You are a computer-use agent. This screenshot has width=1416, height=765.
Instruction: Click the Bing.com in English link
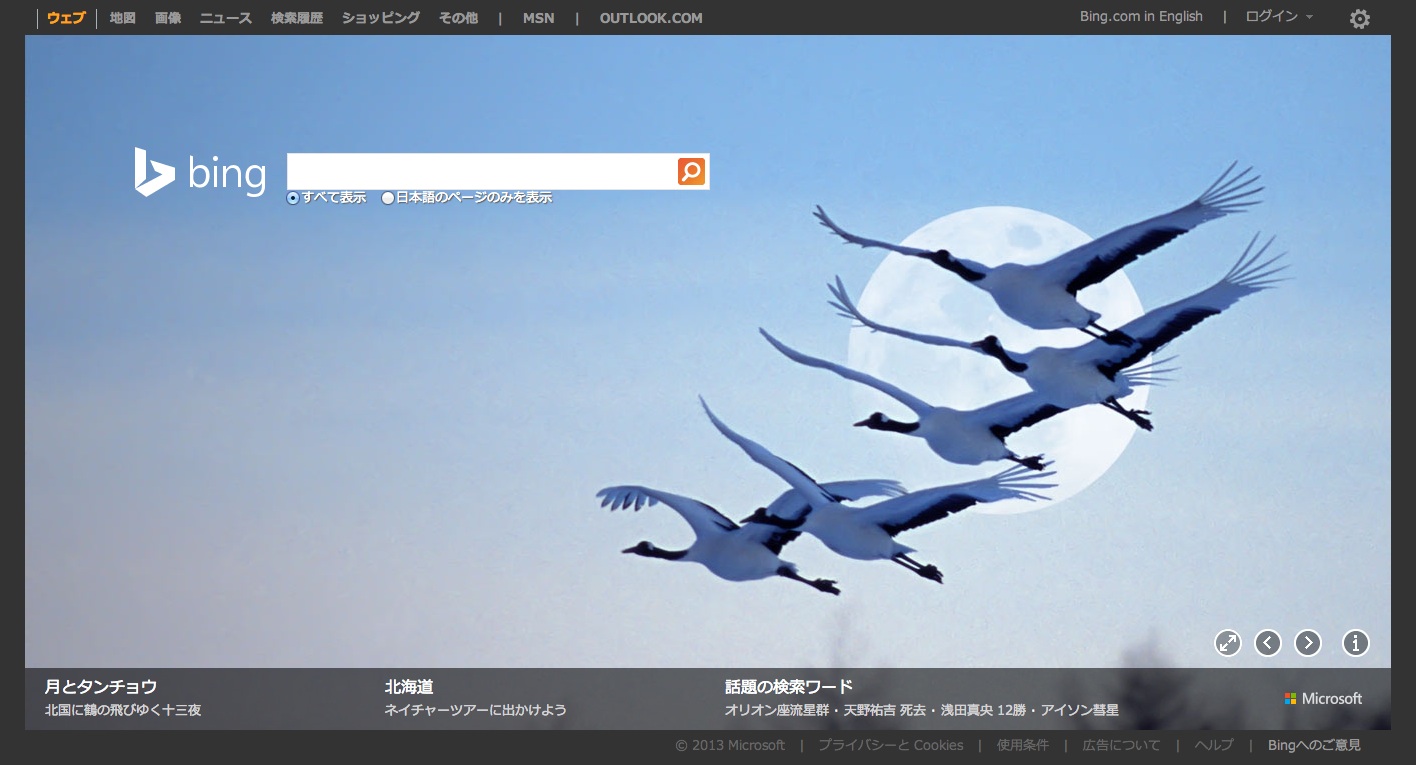coord(1141,17)
